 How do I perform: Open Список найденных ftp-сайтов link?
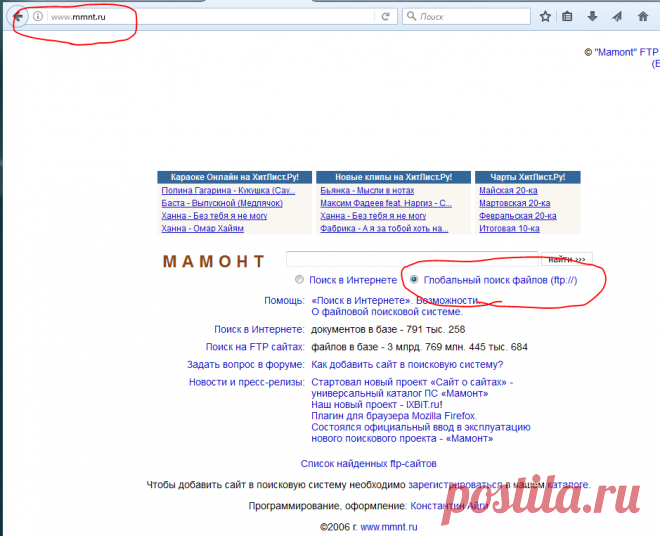(368, 464)
